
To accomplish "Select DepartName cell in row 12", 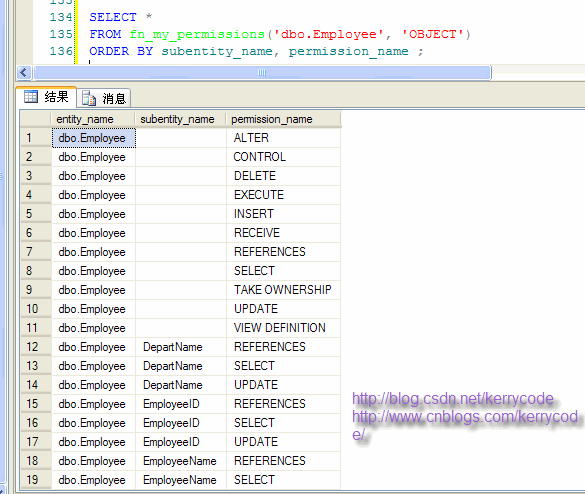I will (x=181, y=347).
